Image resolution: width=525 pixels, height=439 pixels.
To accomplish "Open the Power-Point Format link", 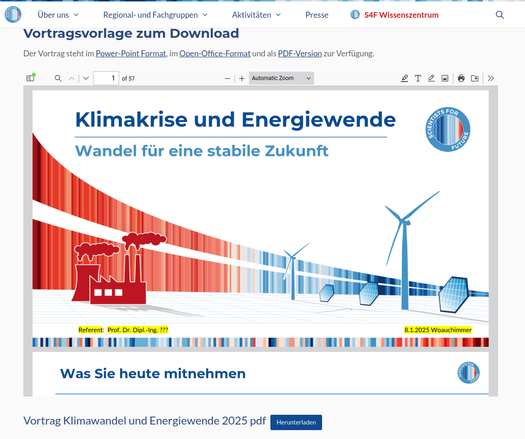I will click(x=131, y=54).
